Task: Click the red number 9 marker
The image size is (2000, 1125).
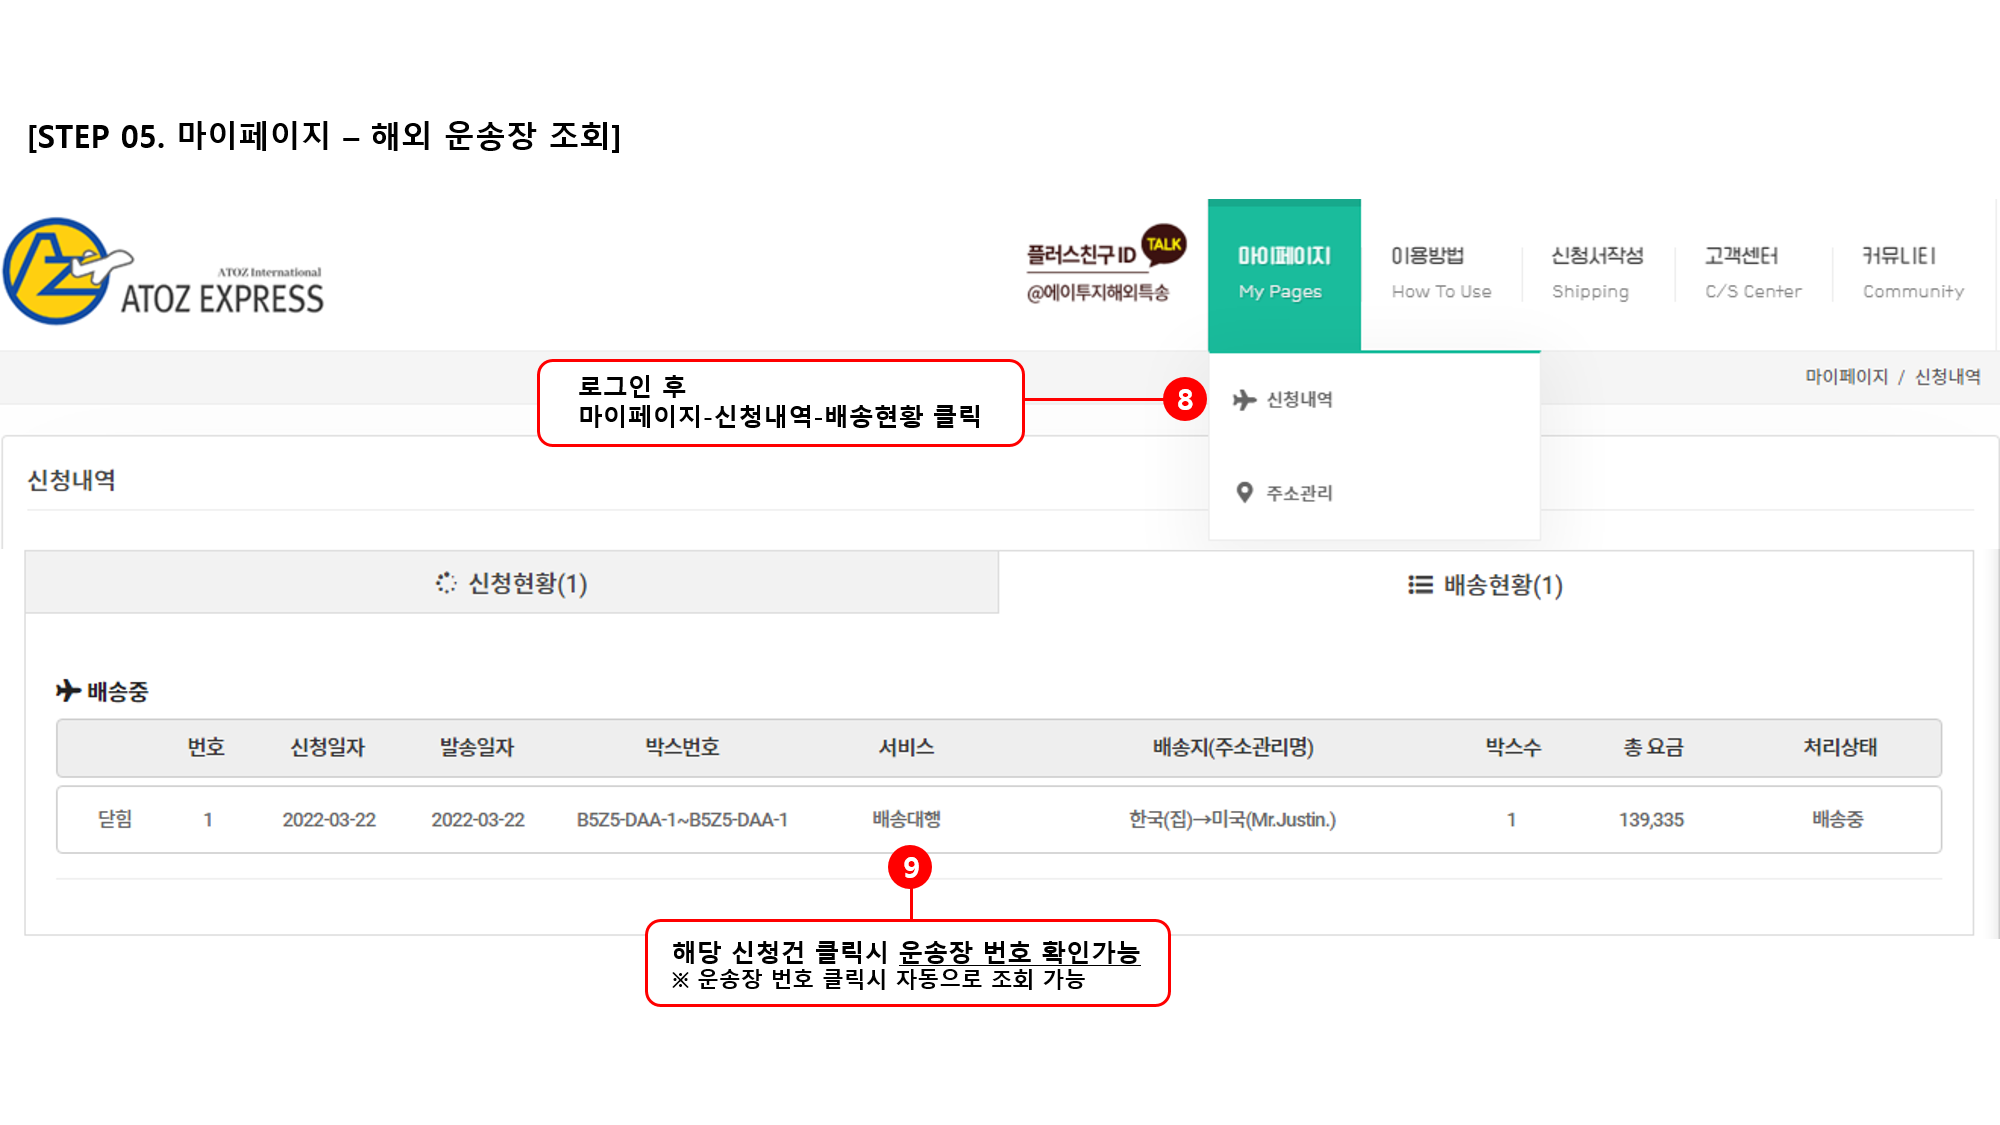Action: click(910, 867)
